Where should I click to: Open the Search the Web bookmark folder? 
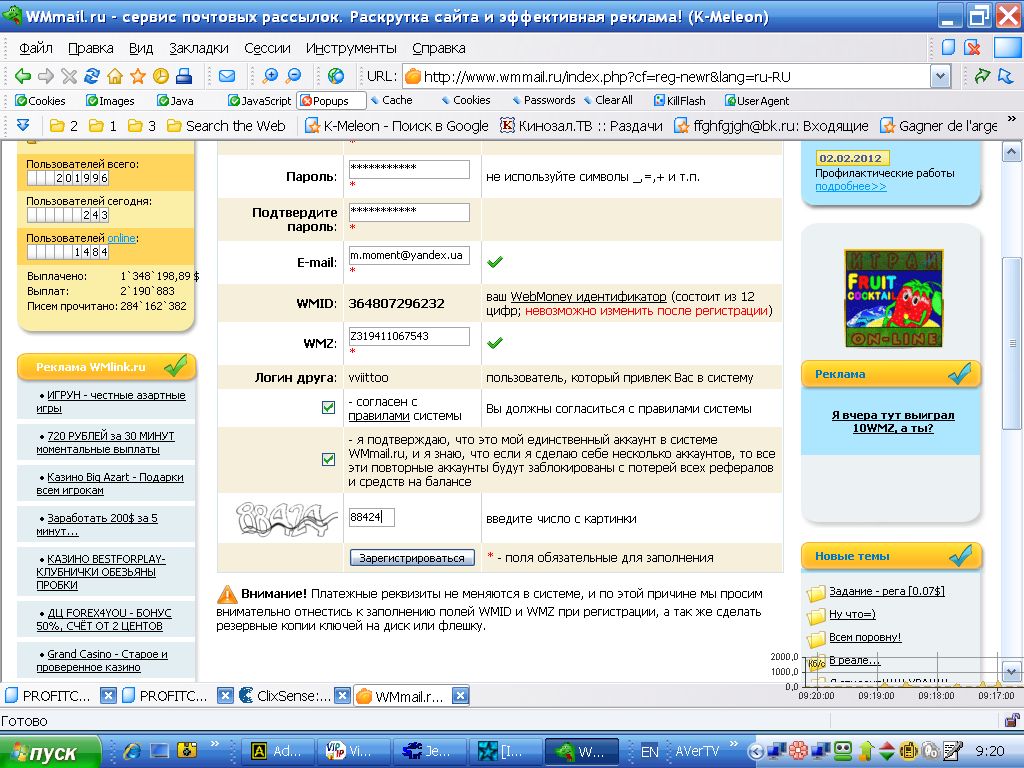[x=226, y=125]
